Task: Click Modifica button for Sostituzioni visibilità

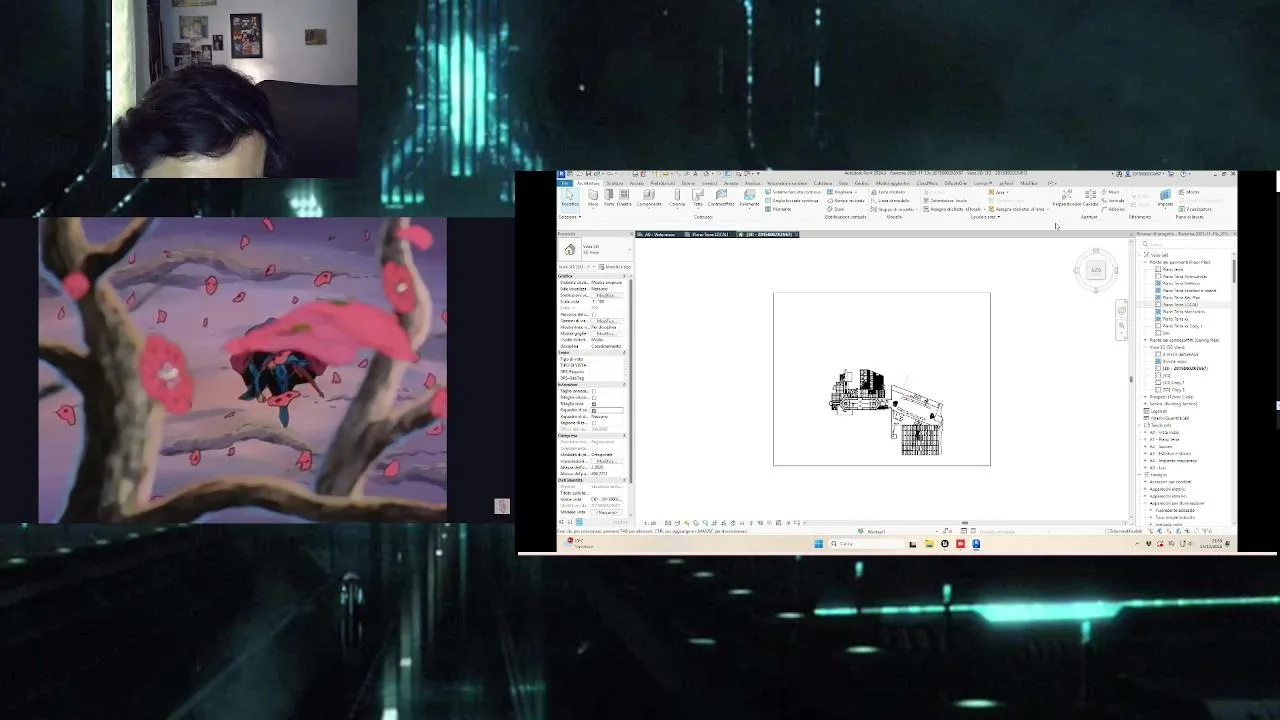Action: click(x=606, y=295)
